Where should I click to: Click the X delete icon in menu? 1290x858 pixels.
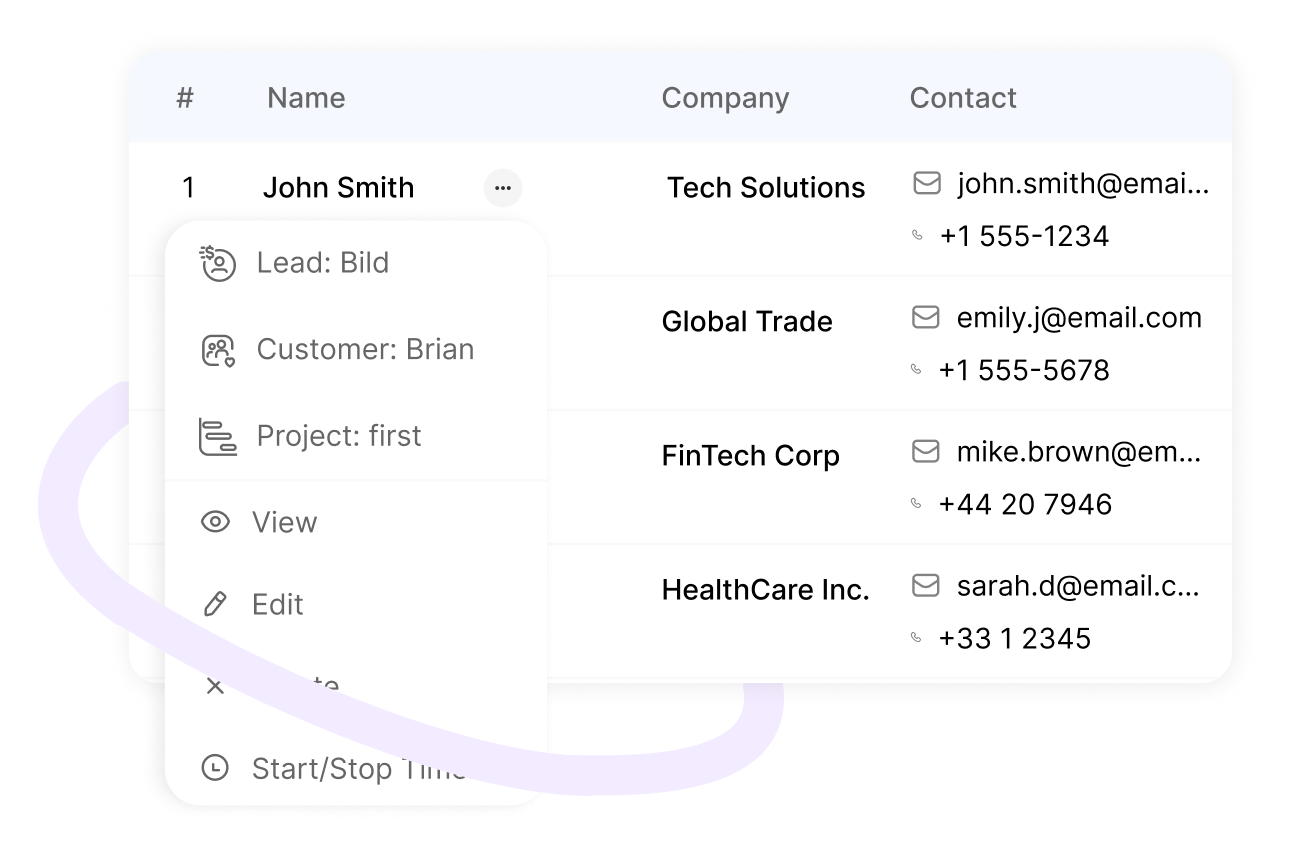215,686
